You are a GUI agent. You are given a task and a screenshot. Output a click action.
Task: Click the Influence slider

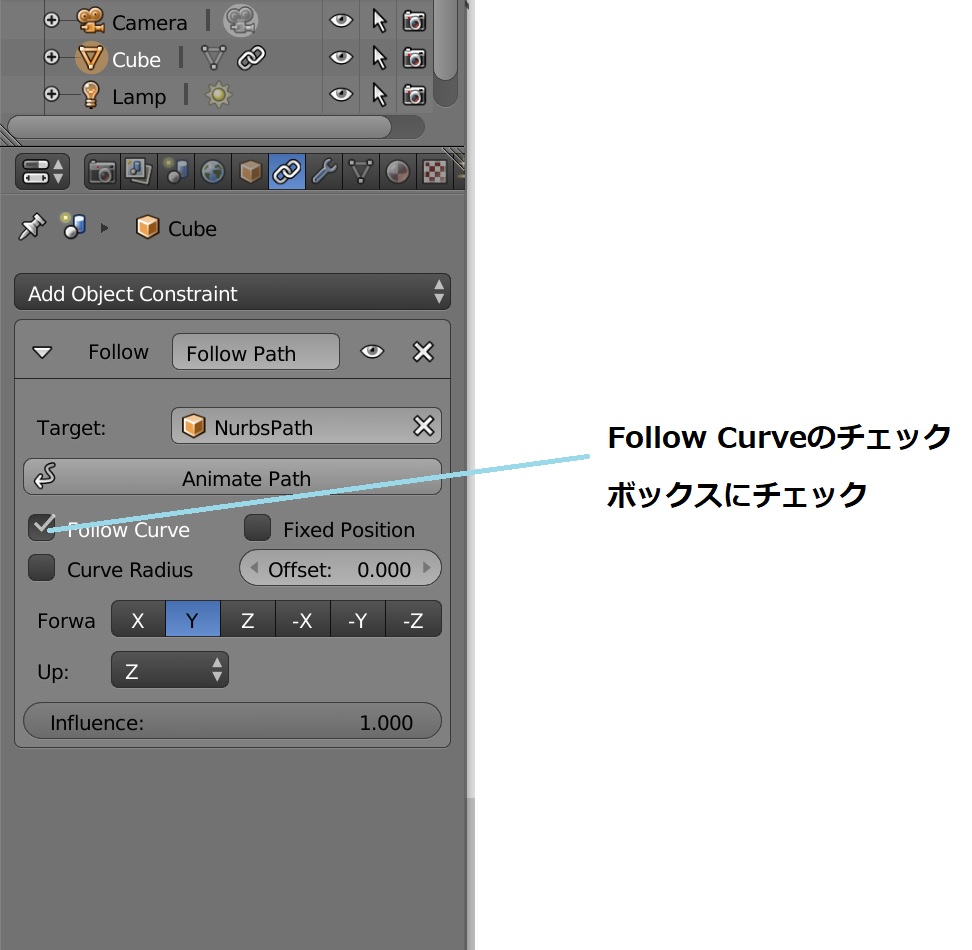(232, 721)
